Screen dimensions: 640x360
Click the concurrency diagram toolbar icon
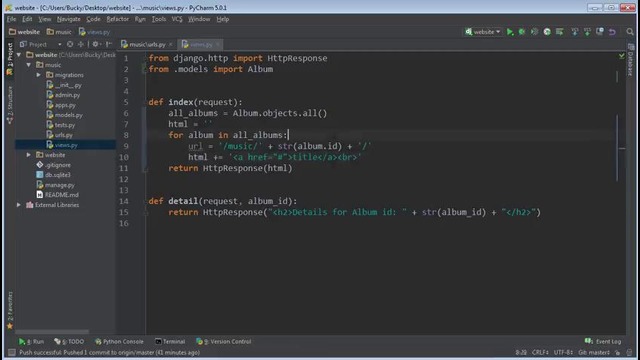pos(560,32)
